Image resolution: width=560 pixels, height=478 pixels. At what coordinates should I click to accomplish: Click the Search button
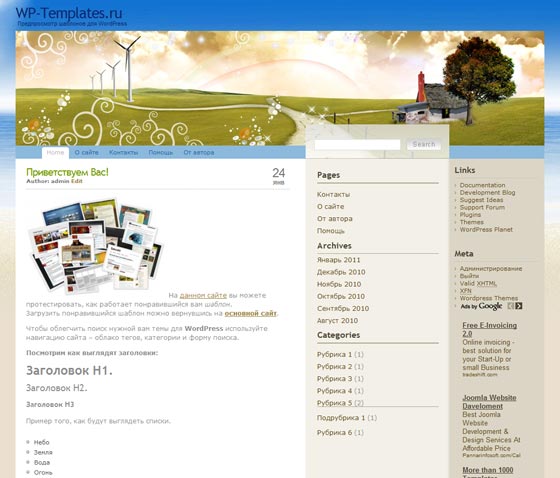424,144
